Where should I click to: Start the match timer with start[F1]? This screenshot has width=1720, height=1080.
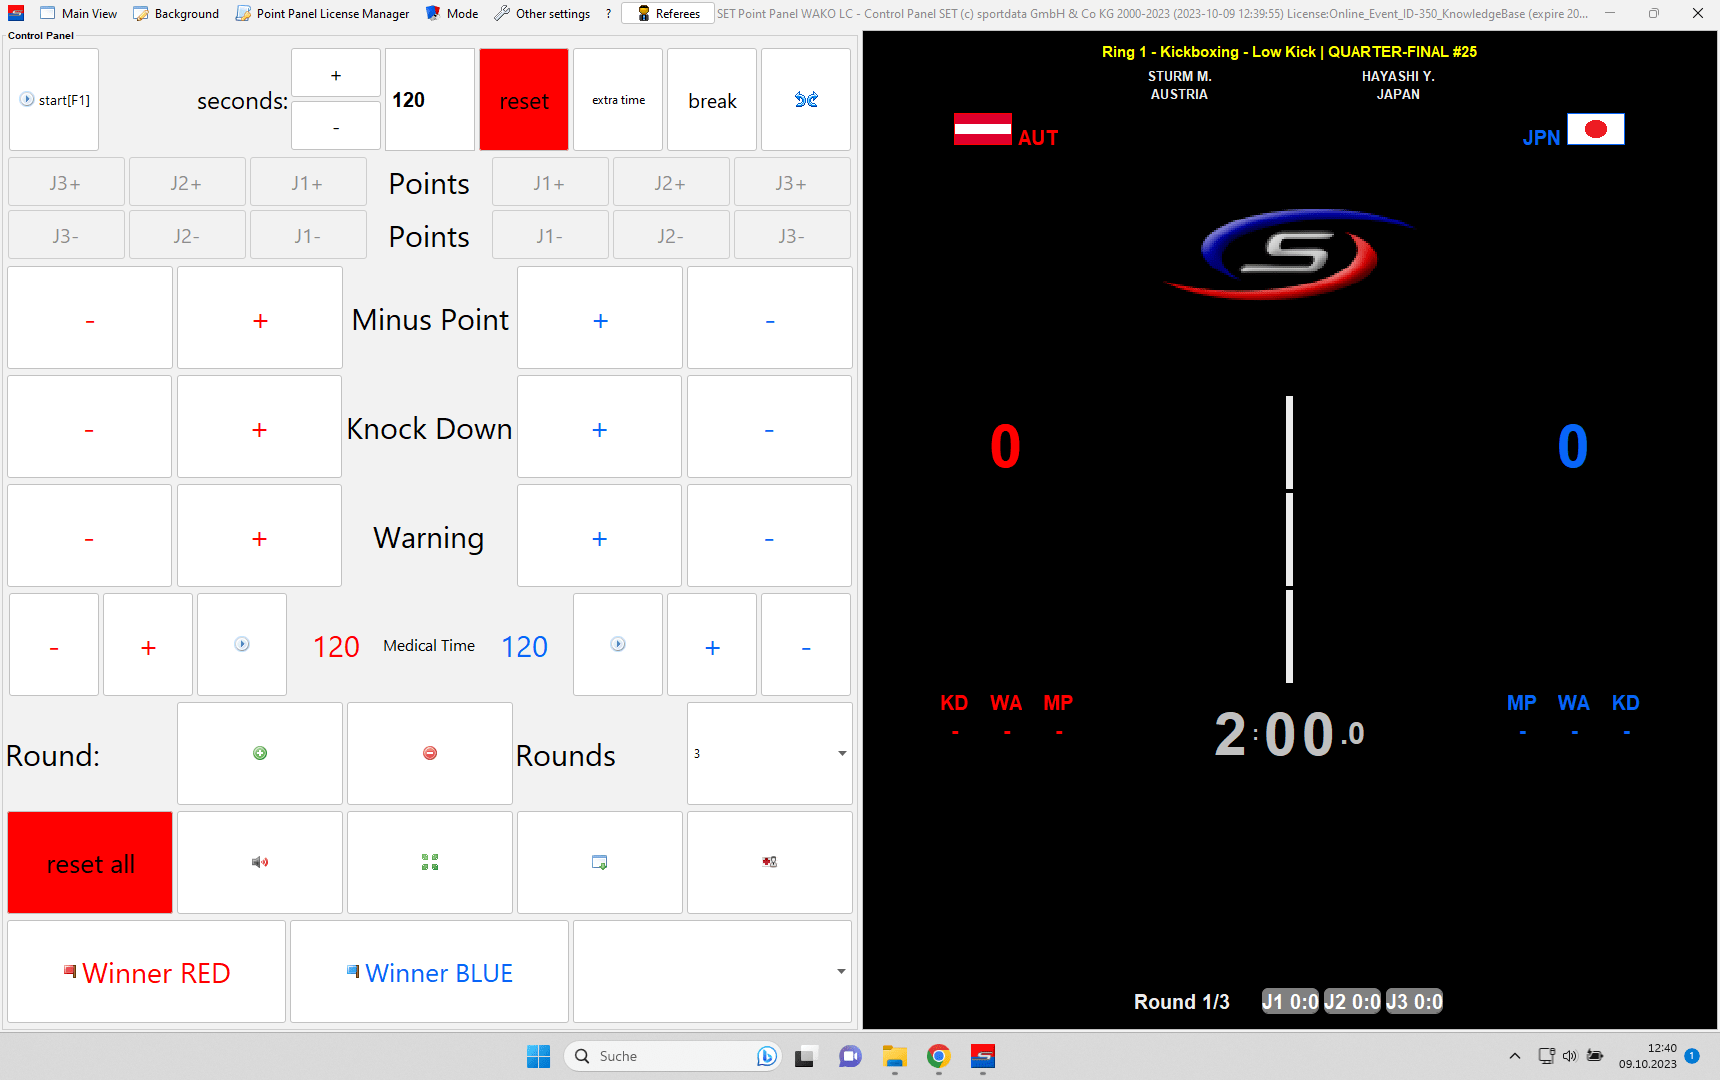point(54,100)
